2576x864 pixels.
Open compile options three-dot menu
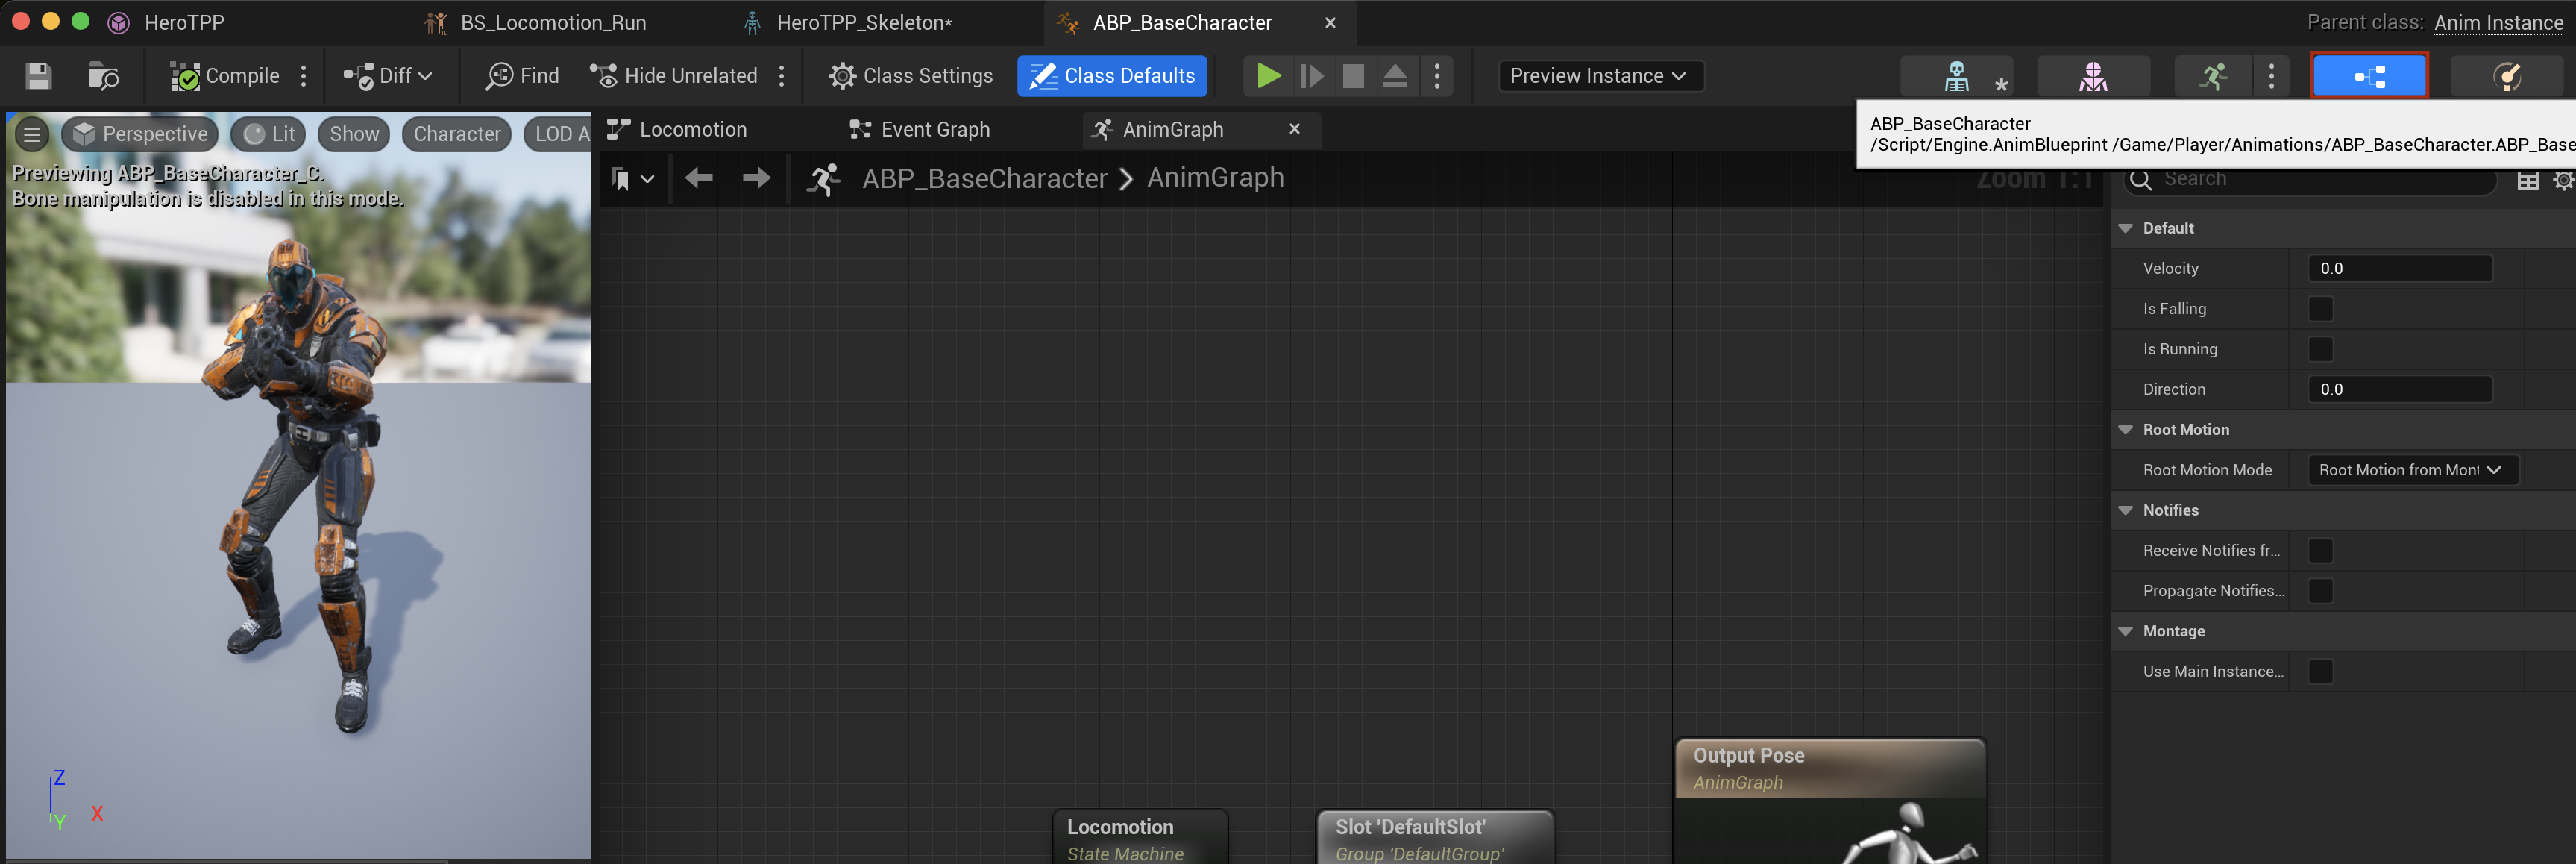pyautogui.click(x=304, y=76)
